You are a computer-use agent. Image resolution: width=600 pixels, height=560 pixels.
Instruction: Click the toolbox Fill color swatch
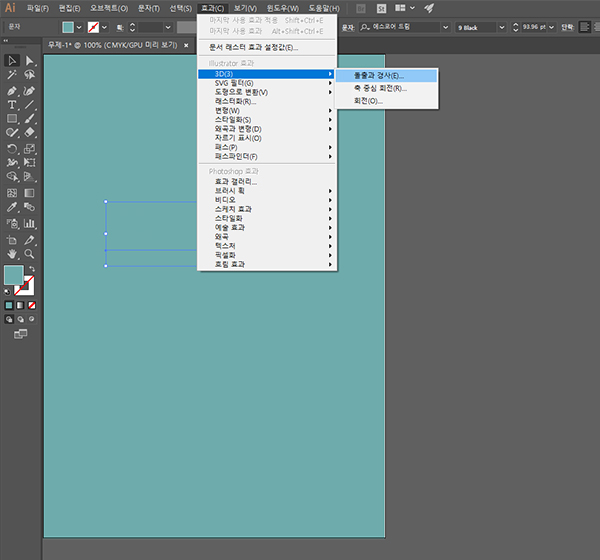point(14,275)
